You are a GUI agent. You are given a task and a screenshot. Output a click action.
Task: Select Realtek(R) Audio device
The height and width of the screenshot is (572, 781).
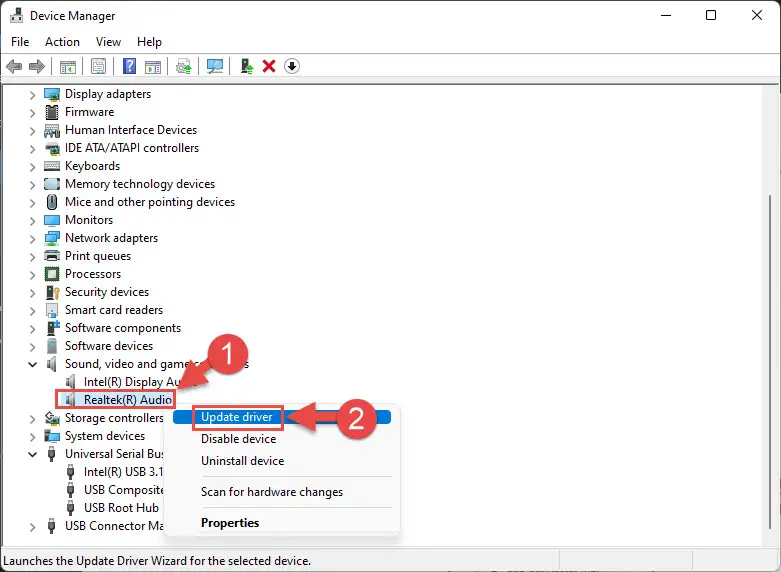point(128,400)
